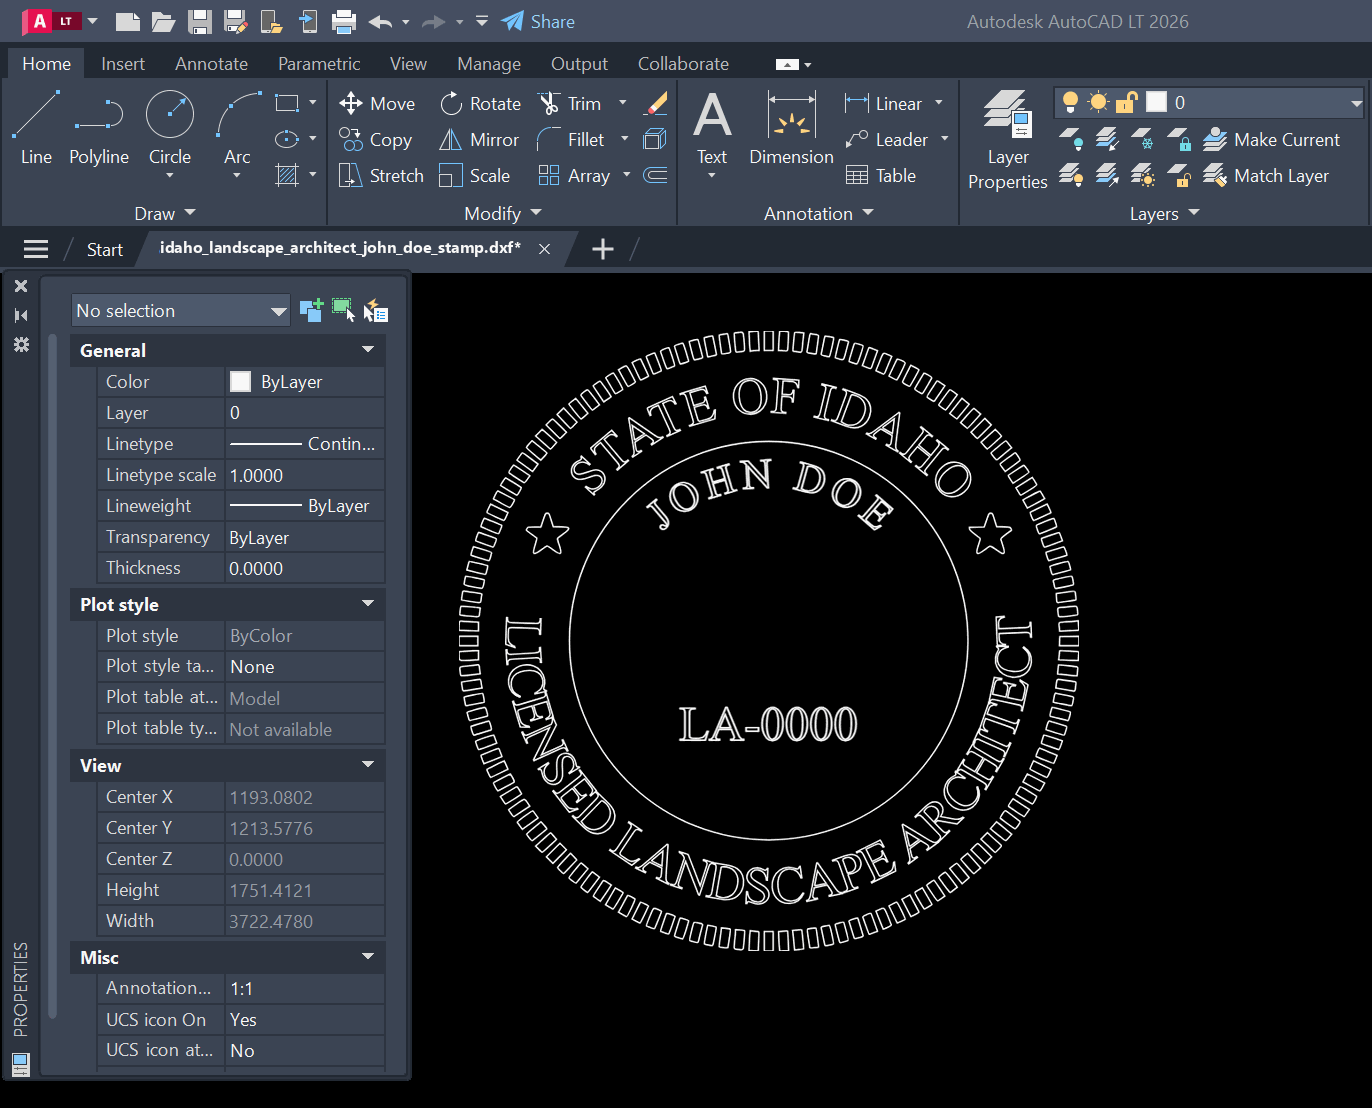
Task: Collapse the General properties section
Action: click(x=368, y=350)
